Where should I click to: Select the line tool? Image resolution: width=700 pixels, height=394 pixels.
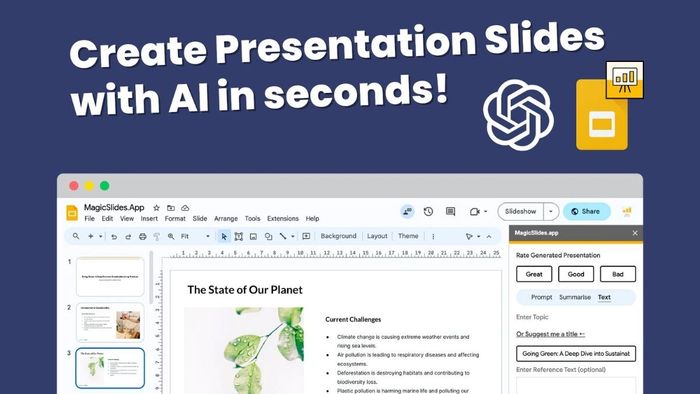(283, 236)
